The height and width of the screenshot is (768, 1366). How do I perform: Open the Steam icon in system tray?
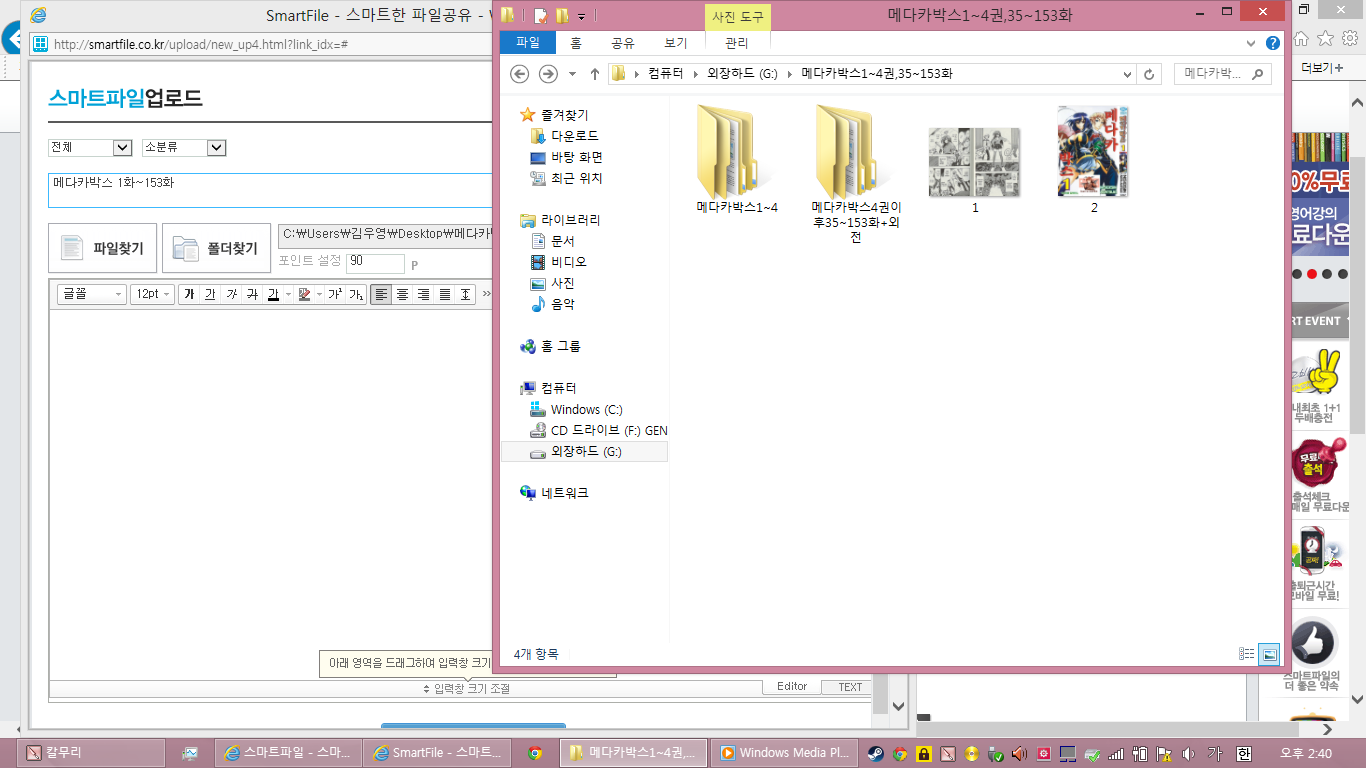pos(875,753)
